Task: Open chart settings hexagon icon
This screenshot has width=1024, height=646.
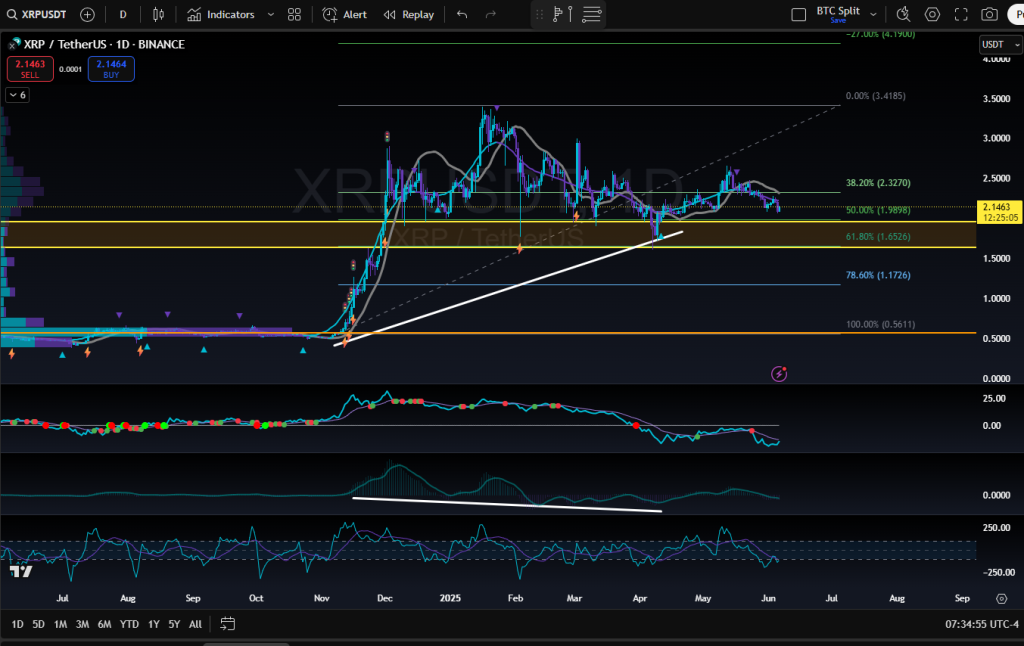Action: click(x=932, y=14)
